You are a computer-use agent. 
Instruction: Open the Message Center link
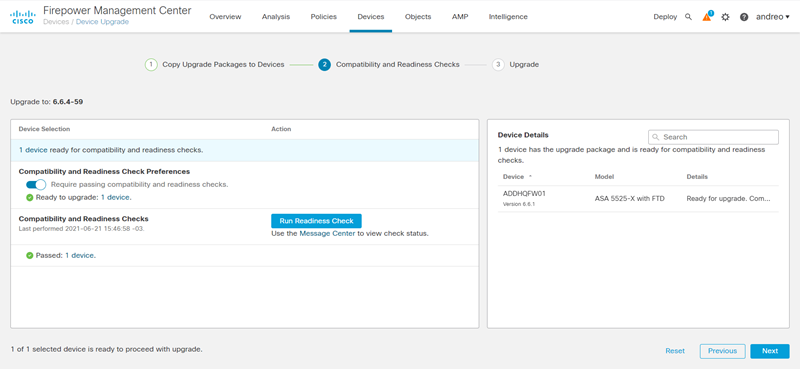(x=327, y=234)
